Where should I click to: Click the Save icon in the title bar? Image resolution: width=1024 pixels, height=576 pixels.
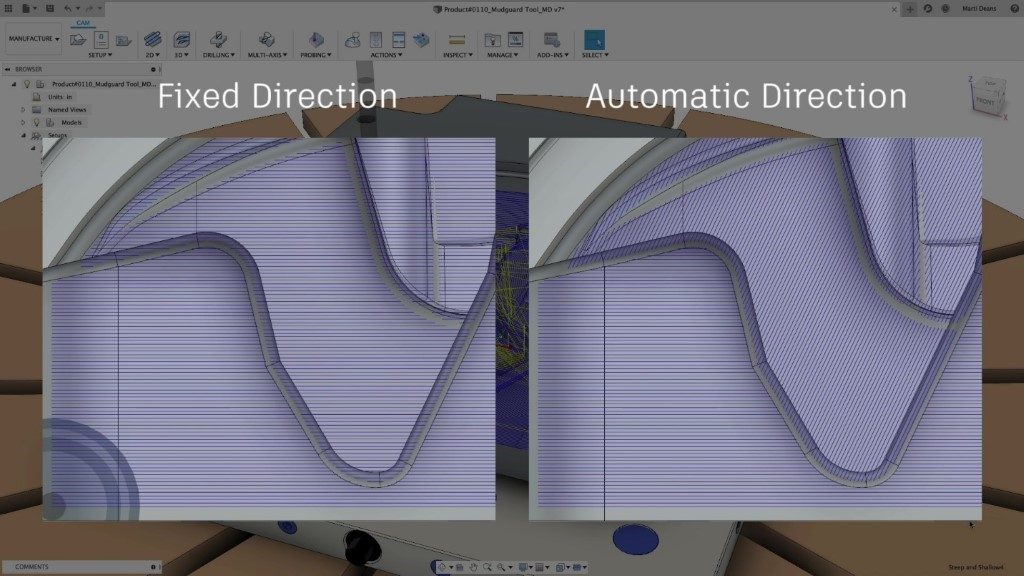coord(48,8)
